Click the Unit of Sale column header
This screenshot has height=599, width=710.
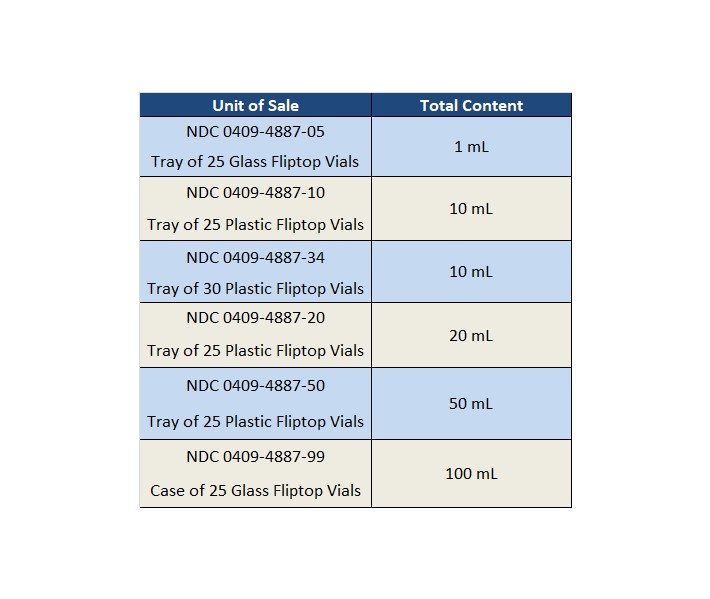(255, 105)
